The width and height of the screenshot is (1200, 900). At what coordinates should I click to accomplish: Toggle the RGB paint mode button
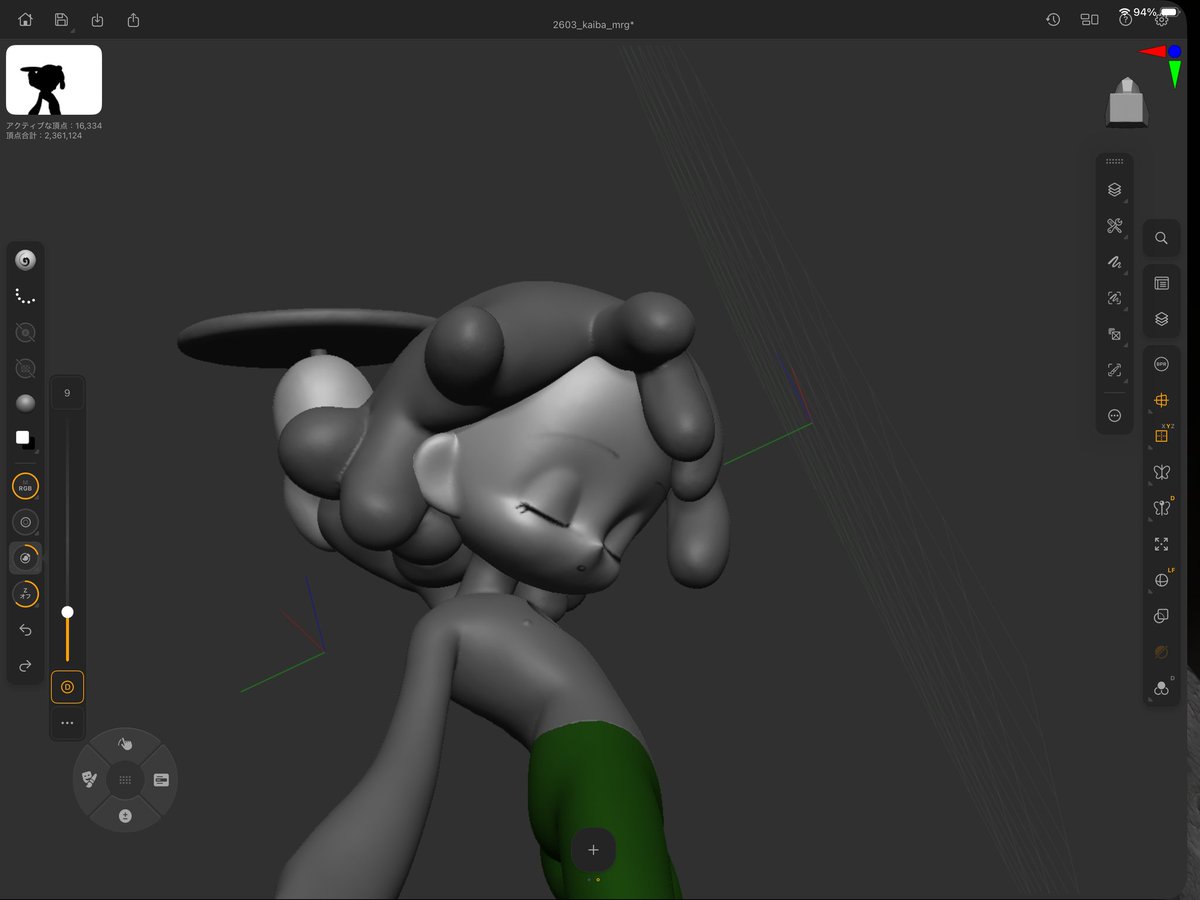[26, 486]
